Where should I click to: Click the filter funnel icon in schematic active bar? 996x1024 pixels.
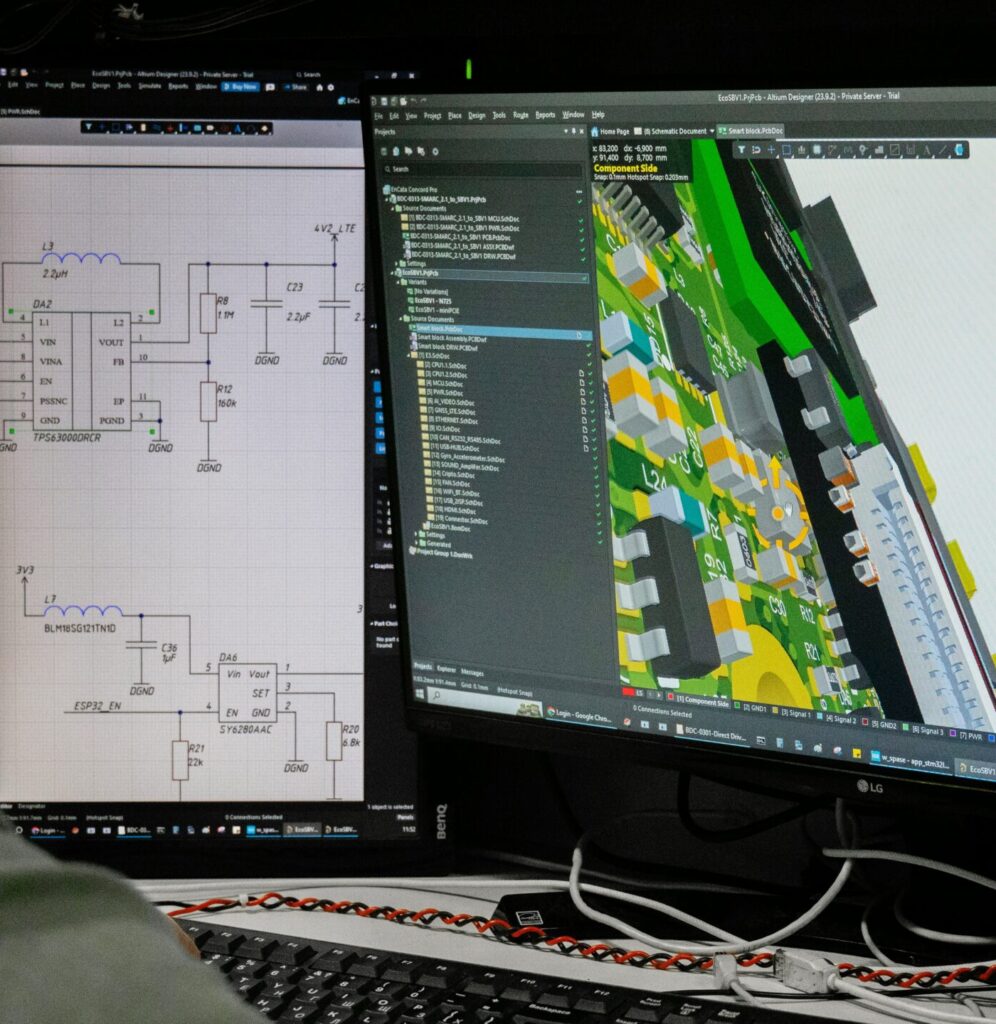(x=88, y=127)
